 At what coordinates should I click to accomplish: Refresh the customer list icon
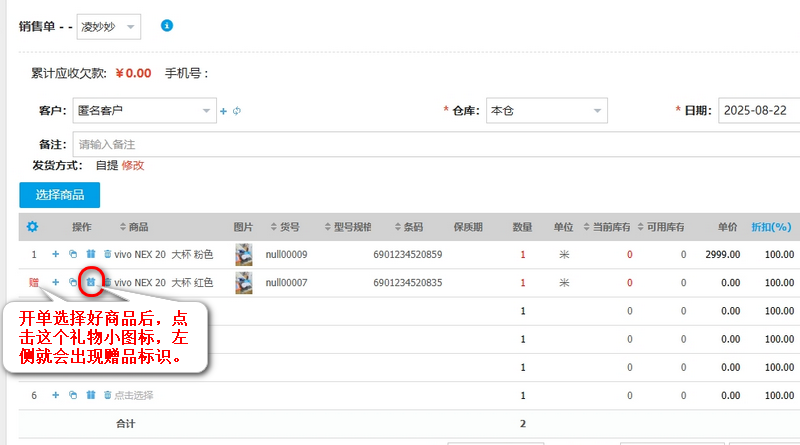pos(237,111)
